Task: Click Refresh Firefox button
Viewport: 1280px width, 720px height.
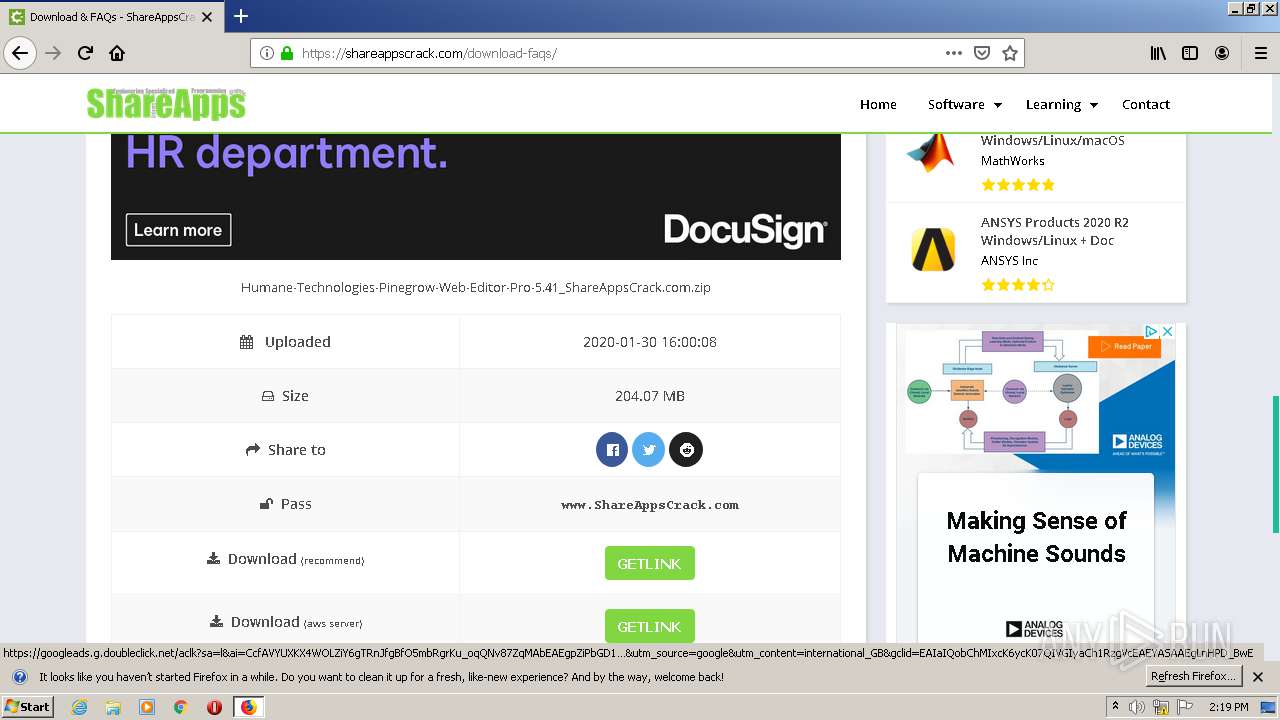Action: click(1193, 677)
